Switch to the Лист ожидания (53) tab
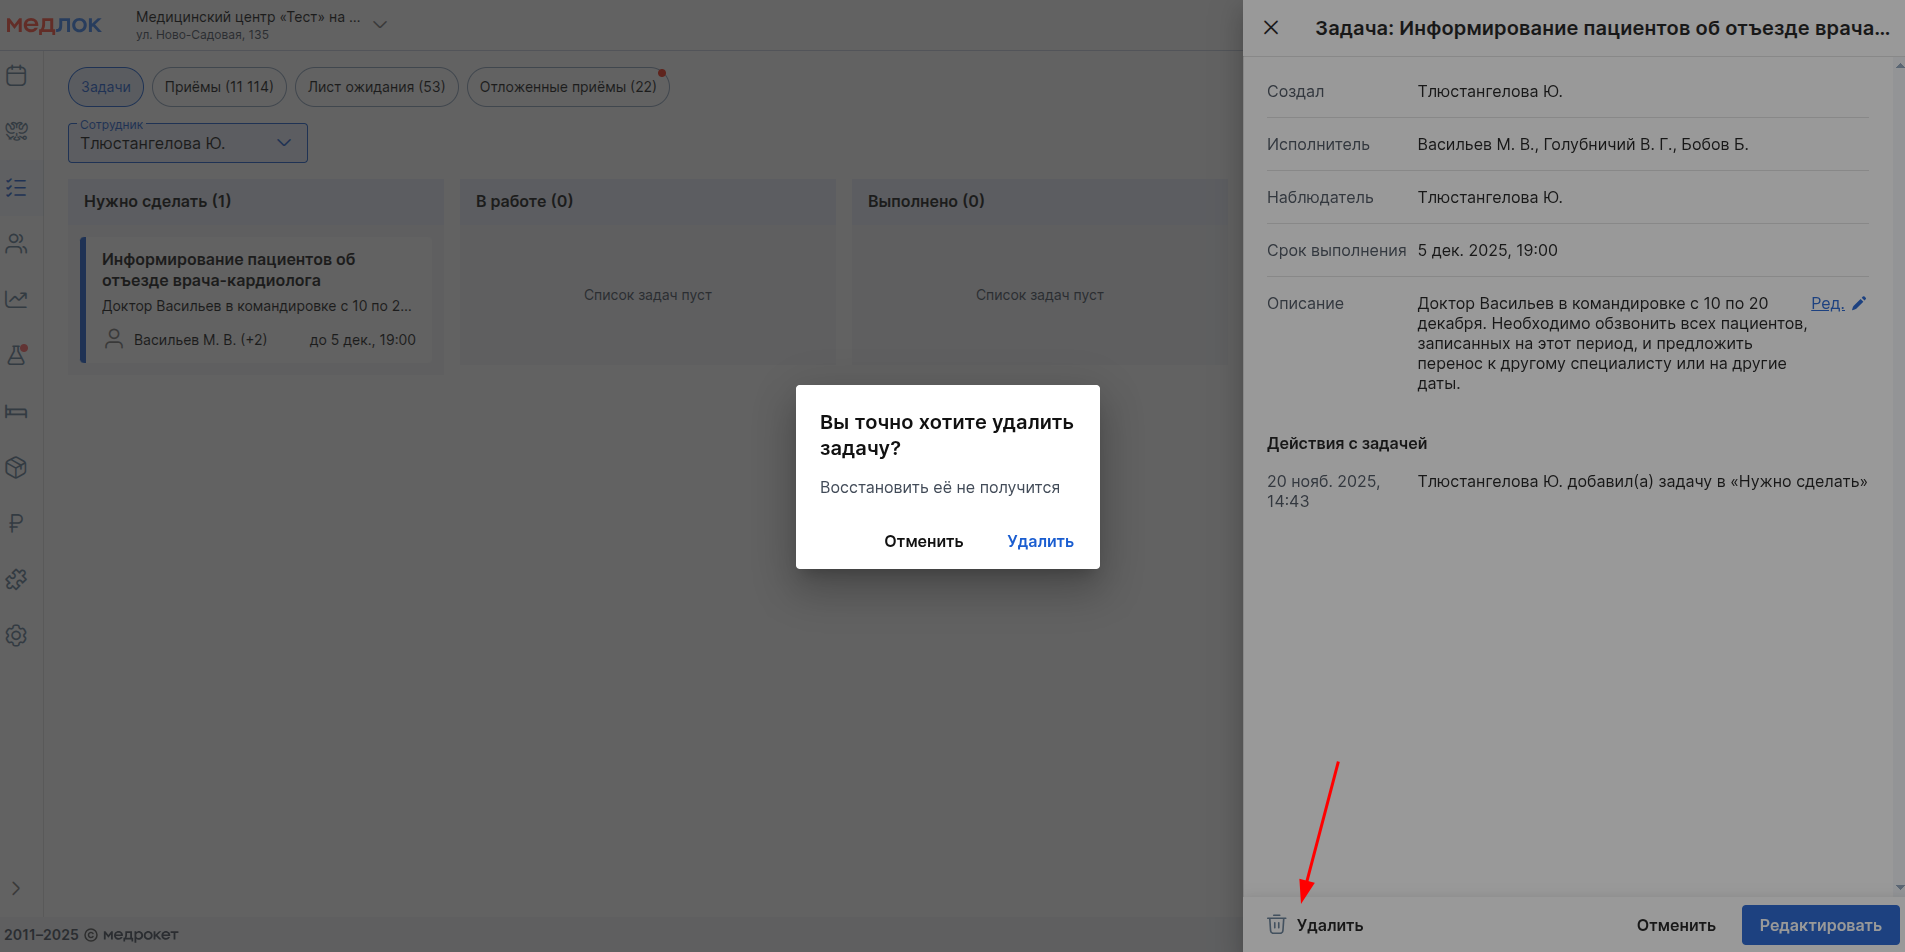The height and width of the screenshot is (952, 1905). [377, 87]
